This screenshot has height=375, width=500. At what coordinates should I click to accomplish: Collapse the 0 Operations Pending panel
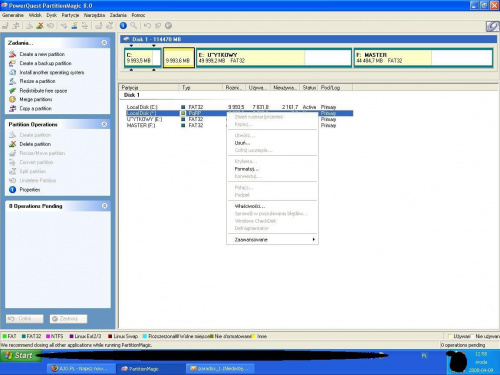(104, 206)
